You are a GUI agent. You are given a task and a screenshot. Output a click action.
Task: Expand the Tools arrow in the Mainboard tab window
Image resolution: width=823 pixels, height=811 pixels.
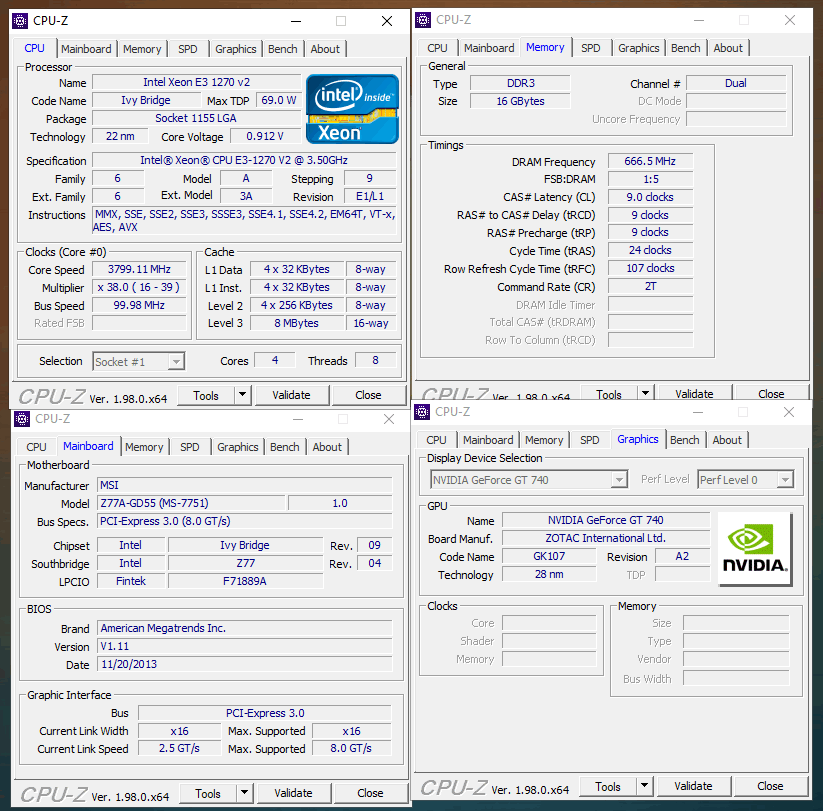point(245,793)
